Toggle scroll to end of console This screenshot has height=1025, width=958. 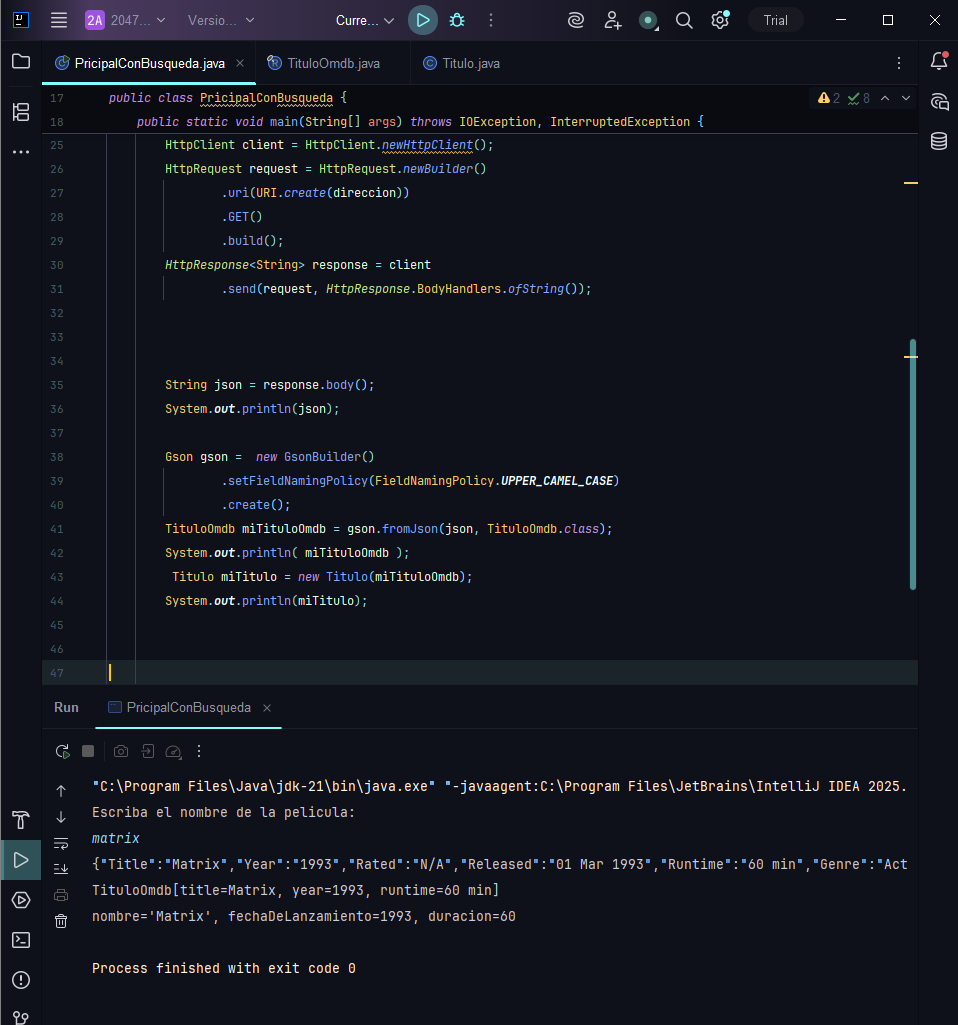[x=61, y=869]
